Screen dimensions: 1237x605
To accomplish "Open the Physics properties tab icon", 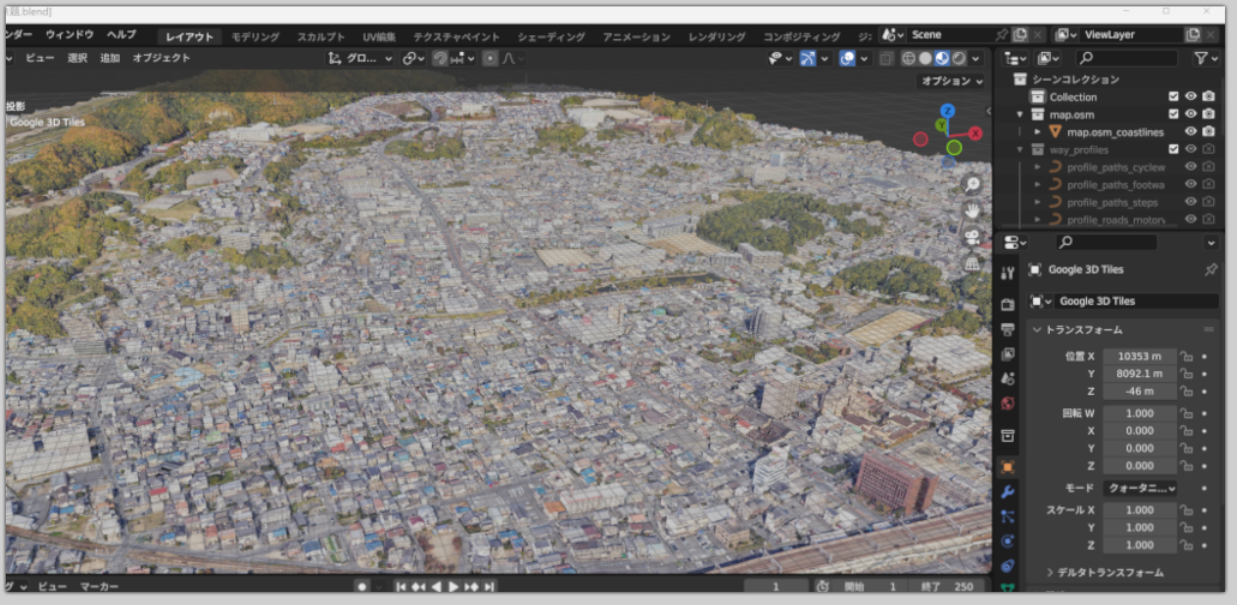I will [1007, 541].
